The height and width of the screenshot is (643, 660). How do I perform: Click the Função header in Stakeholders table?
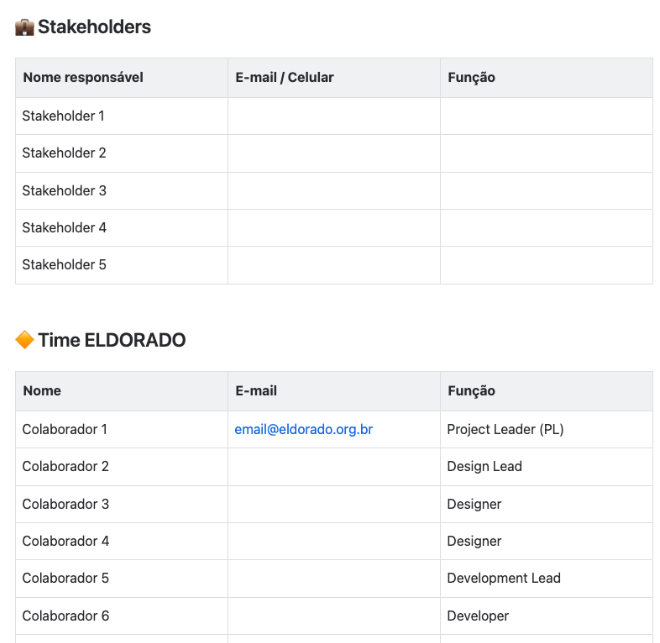[x=546, y=78]
